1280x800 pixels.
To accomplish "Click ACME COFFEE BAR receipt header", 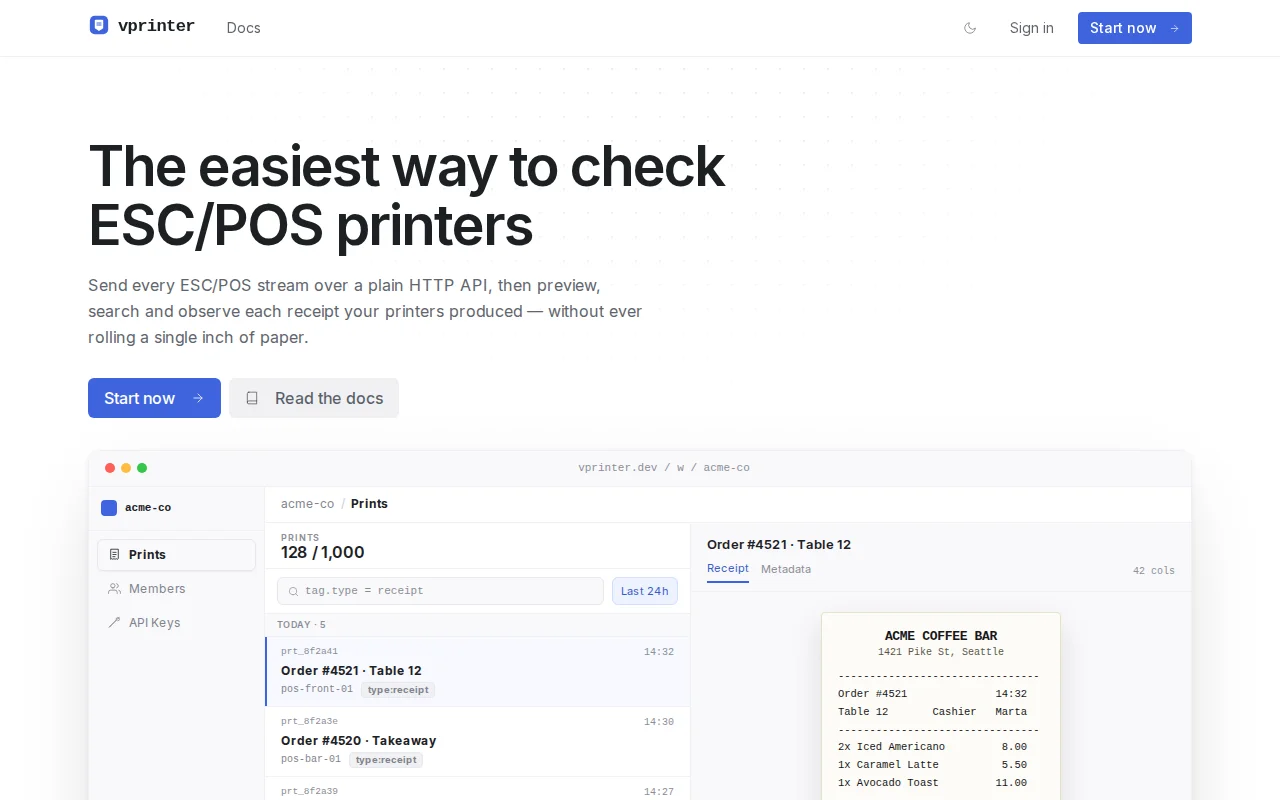I will click(x=941, y=636).
